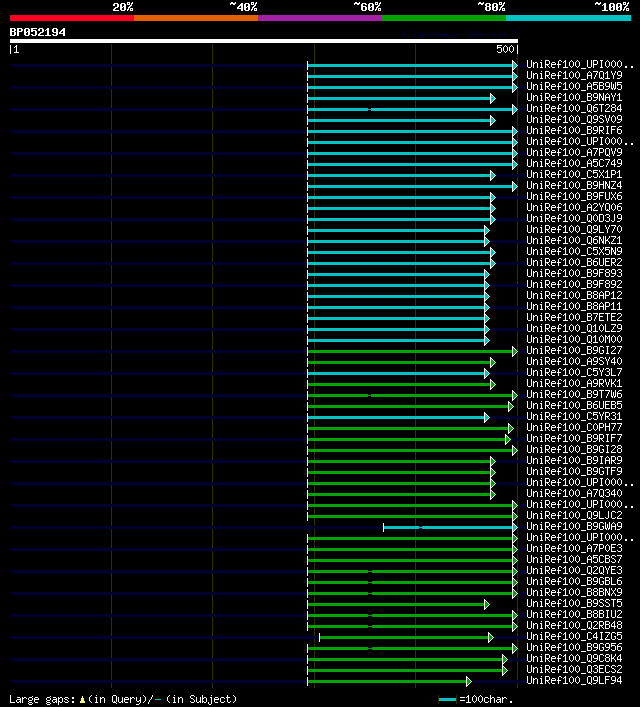
Task: Select the UniRef100_B9F893 label
Action: [x=574, y=273]
